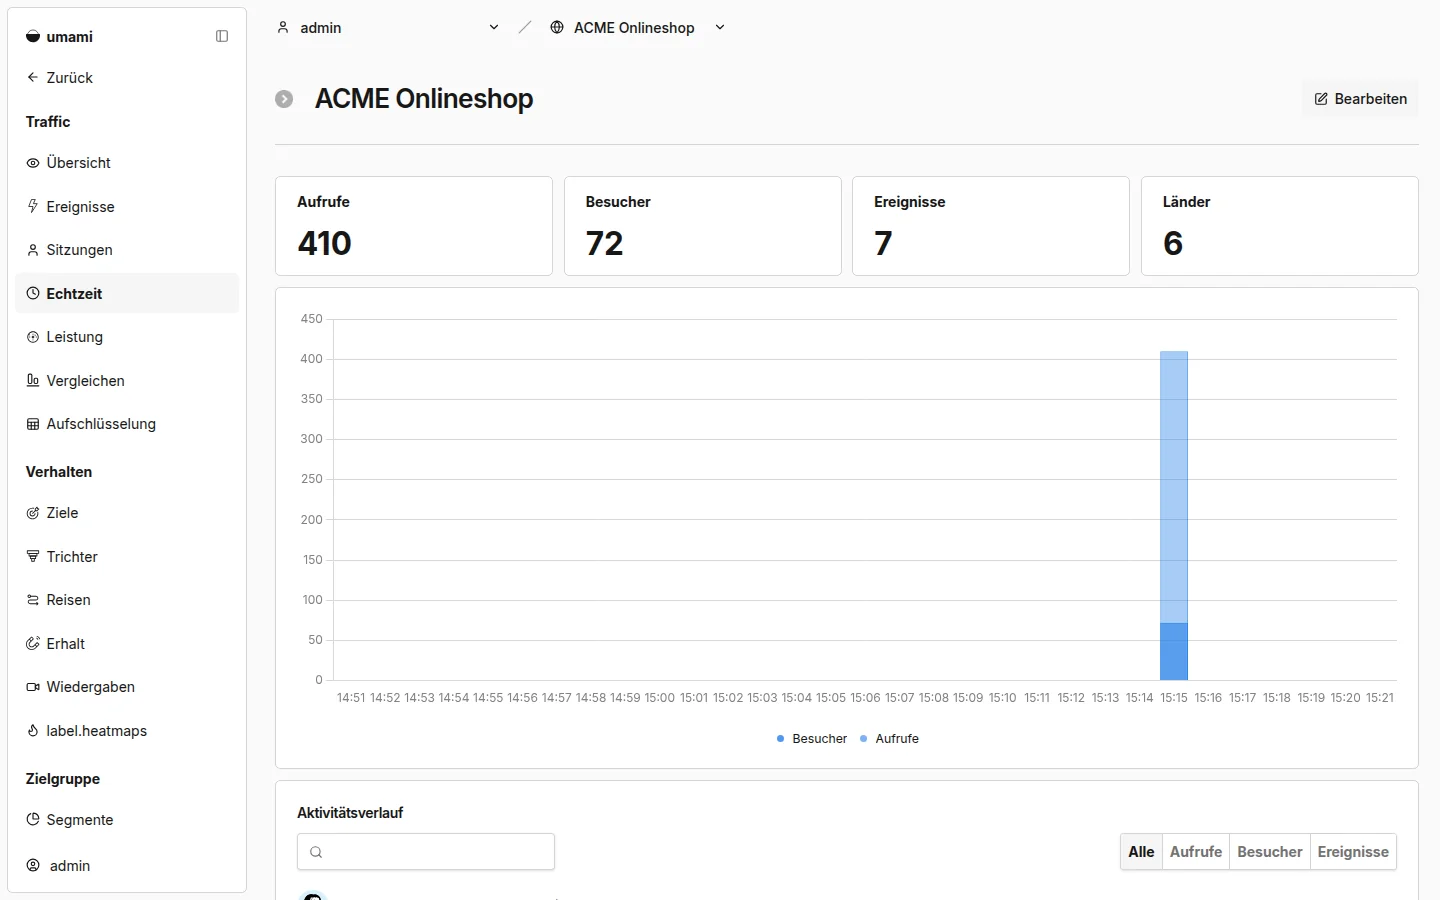Click the eye icon beside Übersicht
The width and height of the screenshot is (1440, 900).
point(33,163)
